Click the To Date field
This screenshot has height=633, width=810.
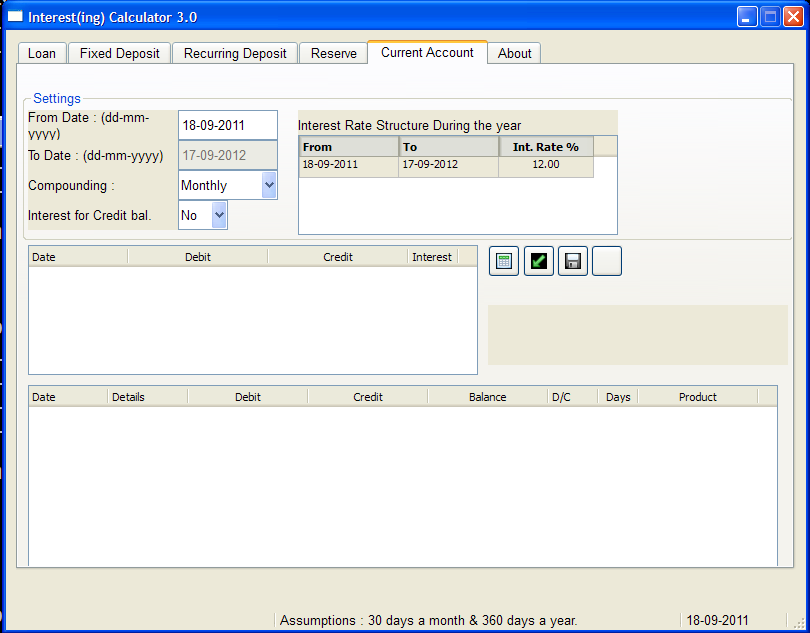(x=227, y=156)
